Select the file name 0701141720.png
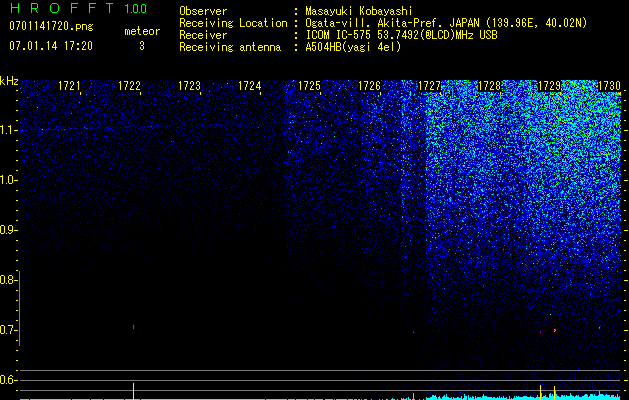This screenshot has height=400, width=629. tap(51, 26)
